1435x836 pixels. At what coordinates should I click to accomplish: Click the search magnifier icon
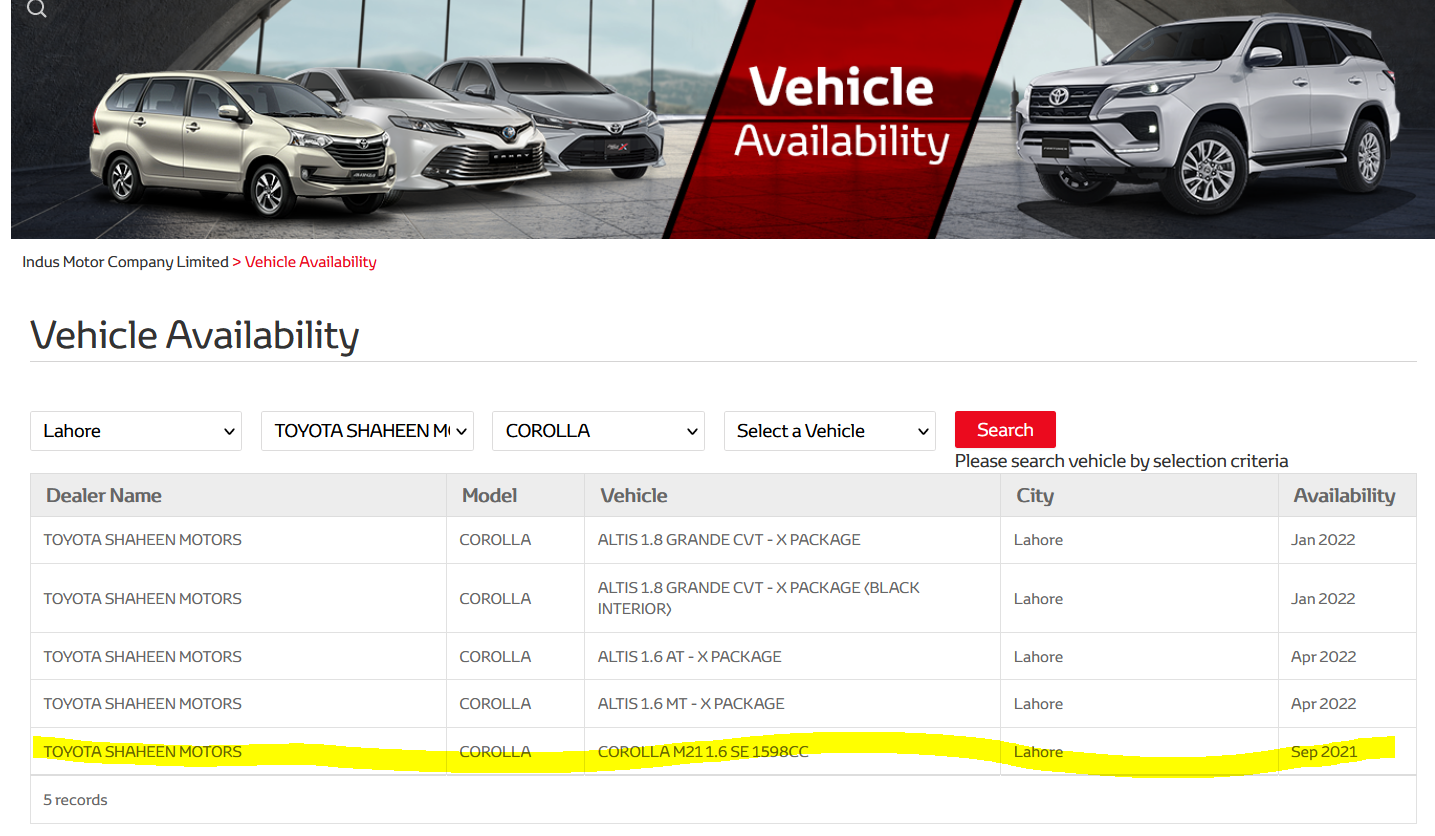pos(37,9)
